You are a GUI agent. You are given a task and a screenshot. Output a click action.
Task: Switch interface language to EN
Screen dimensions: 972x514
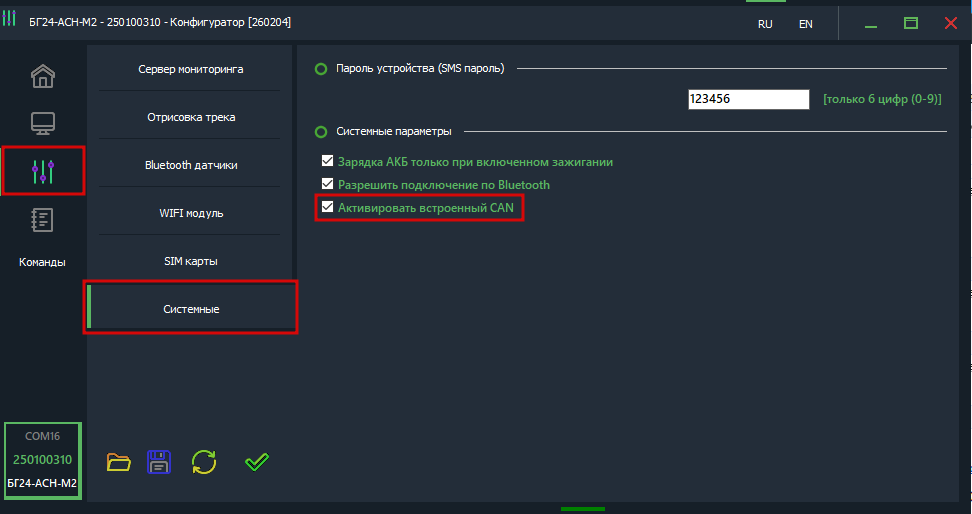pos(805,24)
